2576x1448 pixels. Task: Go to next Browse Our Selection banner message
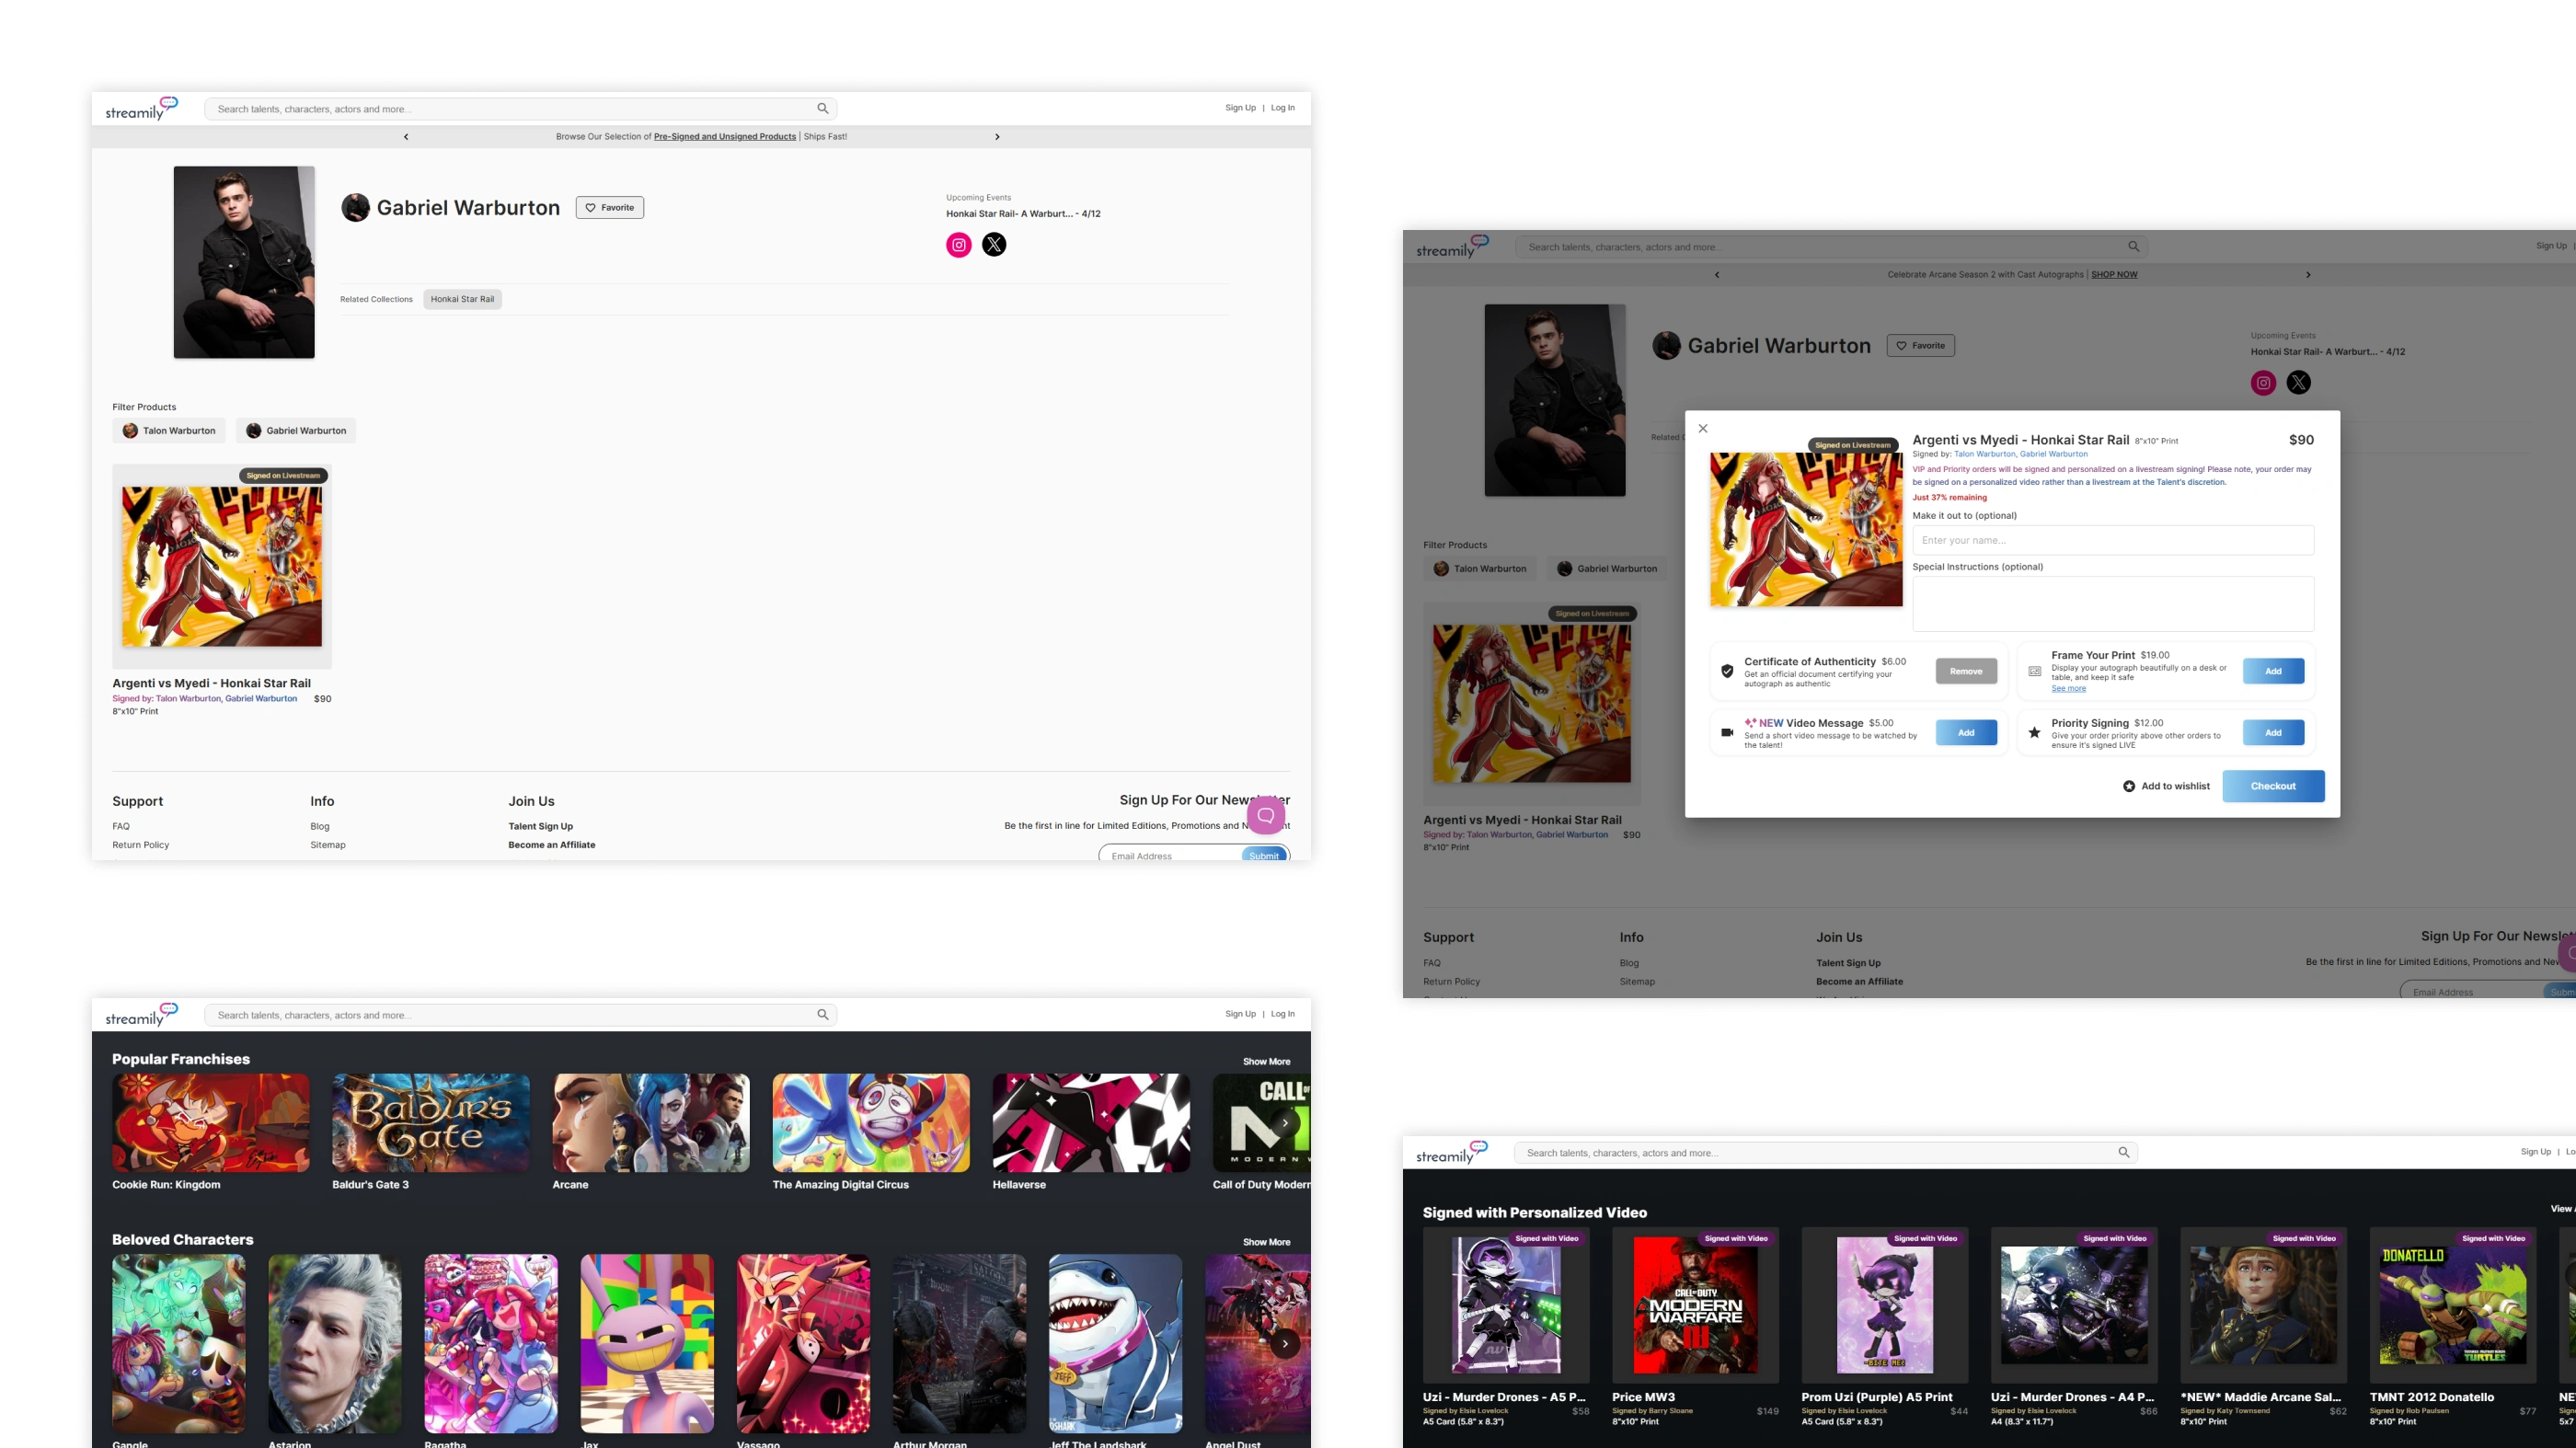(997, 137)
